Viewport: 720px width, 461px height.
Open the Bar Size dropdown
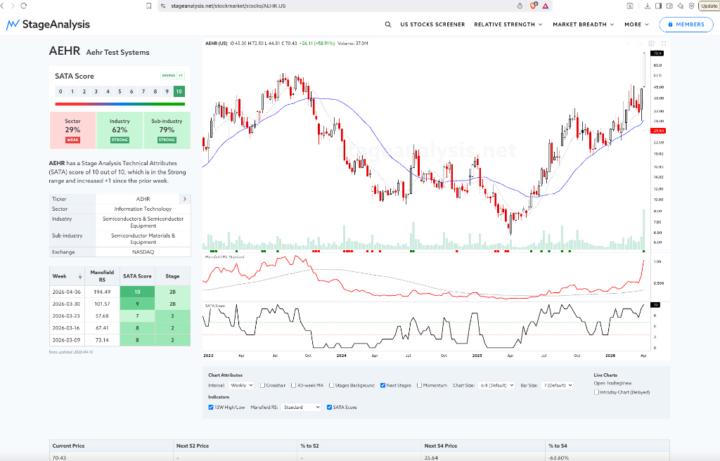(x=558, y=385)
